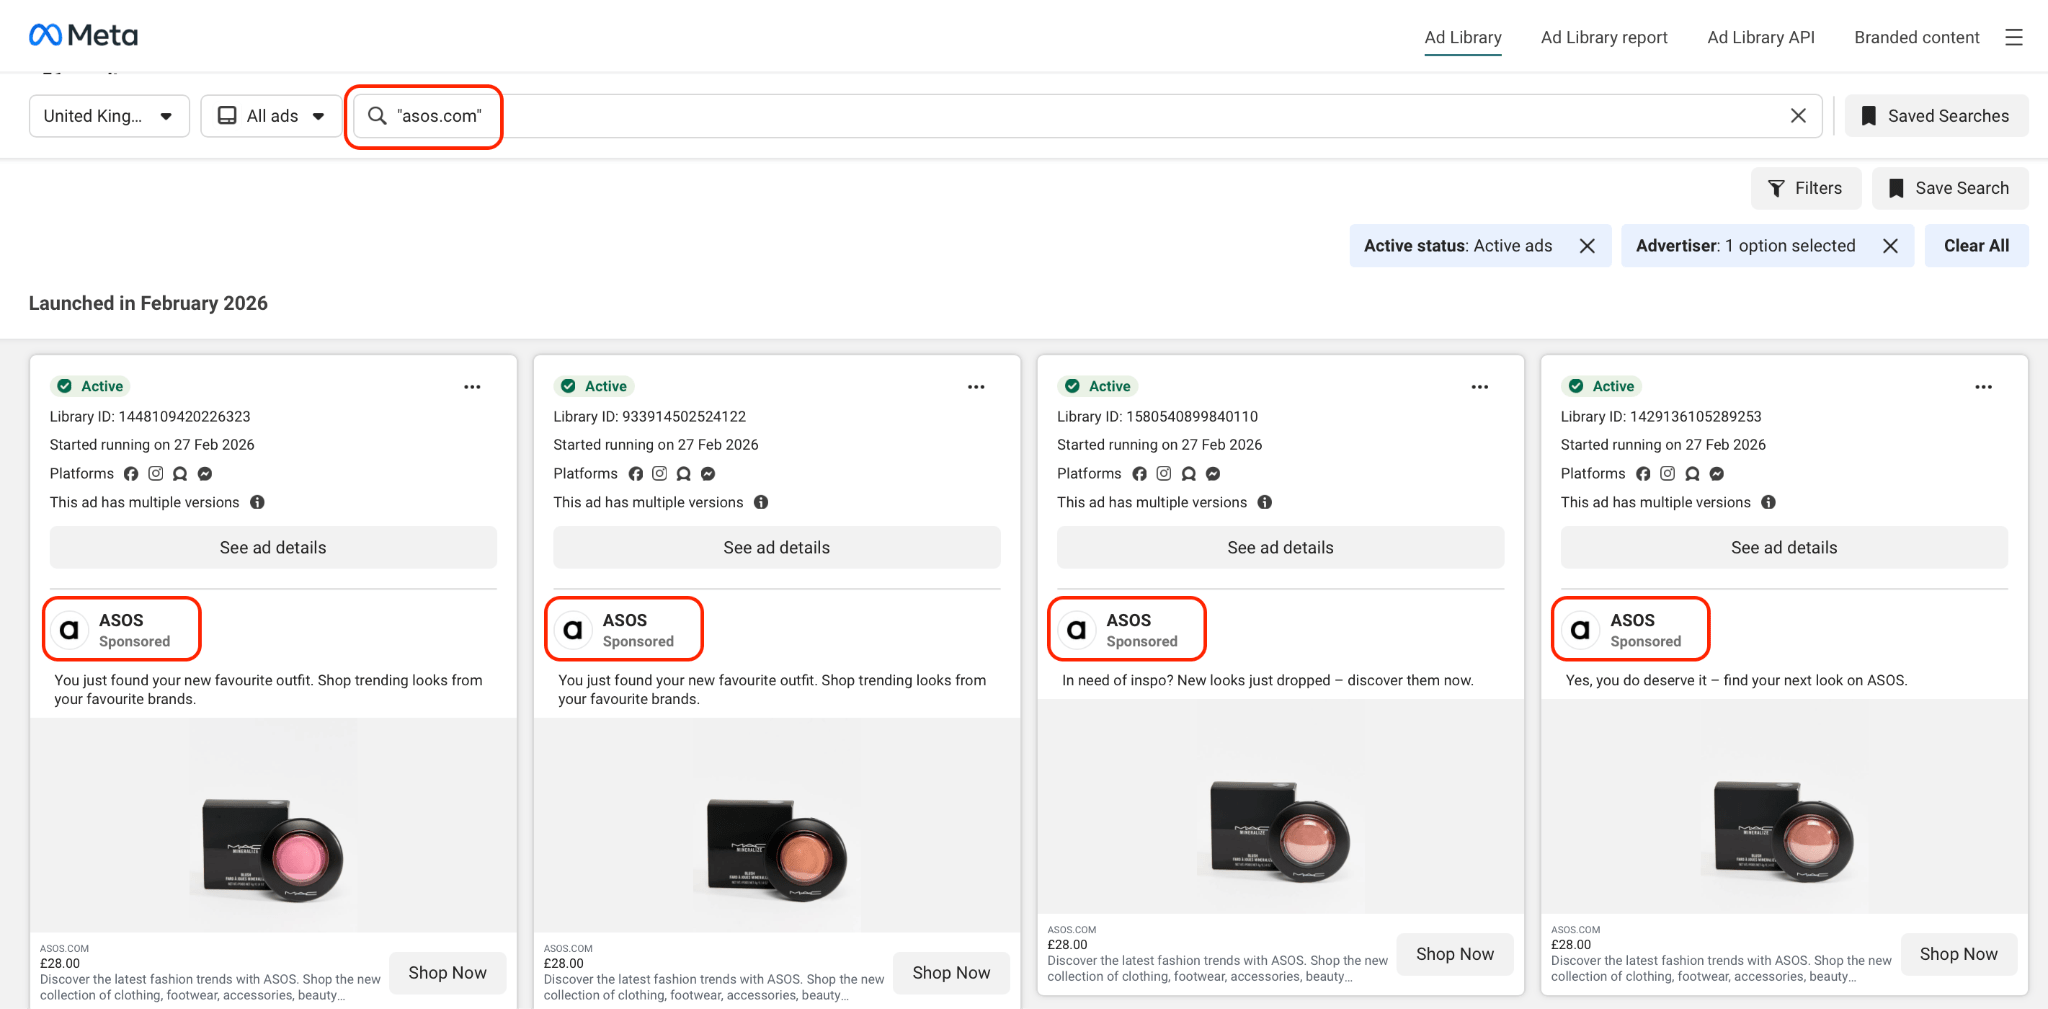See ad details for ad 1448109420226323
This screenshot has width=2048, height=1009.
coord(273,548)
